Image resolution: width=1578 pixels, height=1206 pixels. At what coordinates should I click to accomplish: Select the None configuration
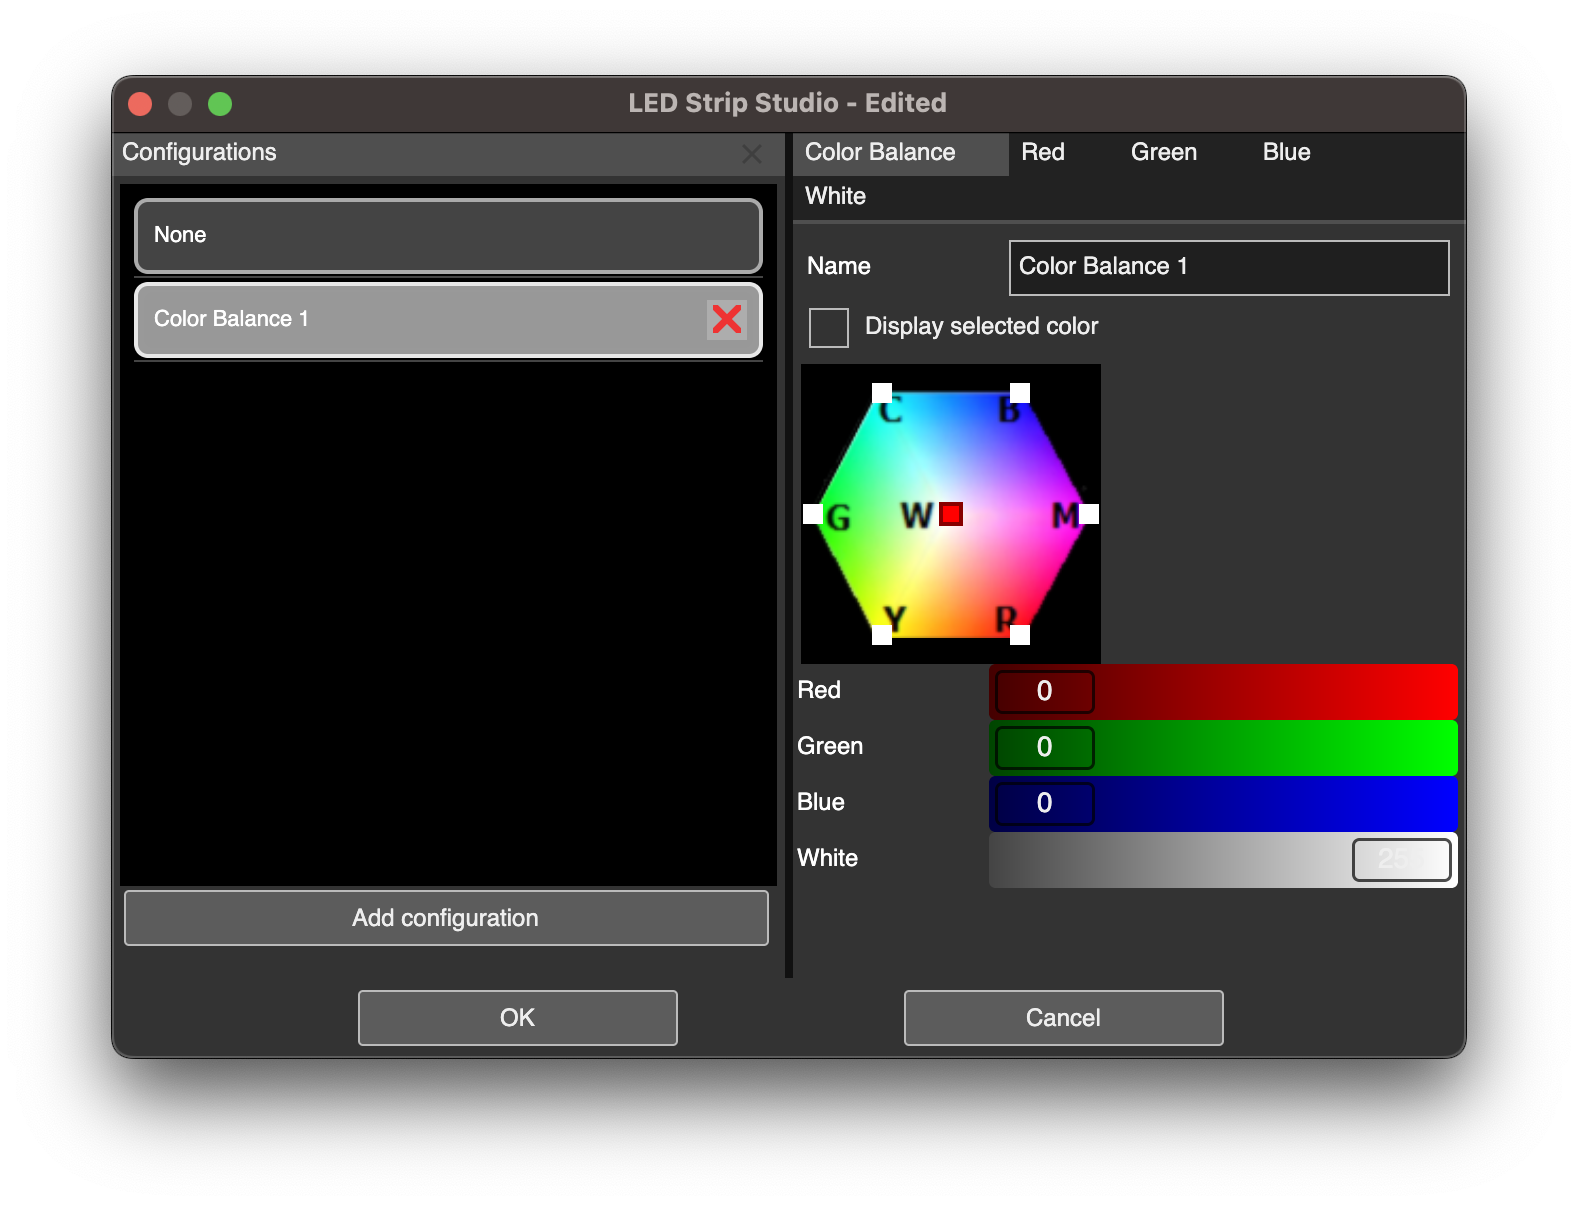tap(448, 235)
